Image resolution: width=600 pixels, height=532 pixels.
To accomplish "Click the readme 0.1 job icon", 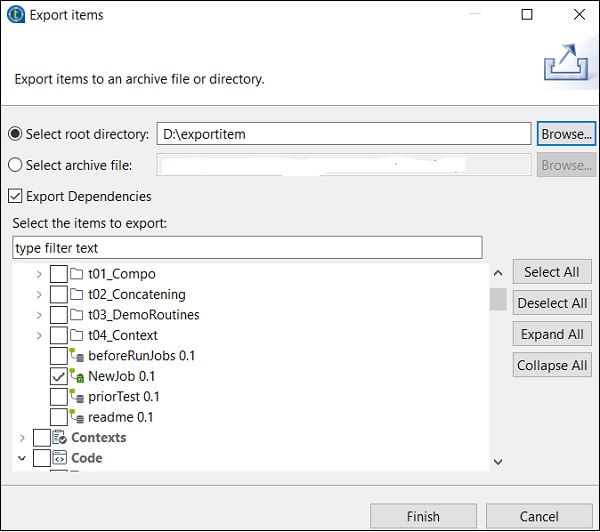I will pos(79,417).
